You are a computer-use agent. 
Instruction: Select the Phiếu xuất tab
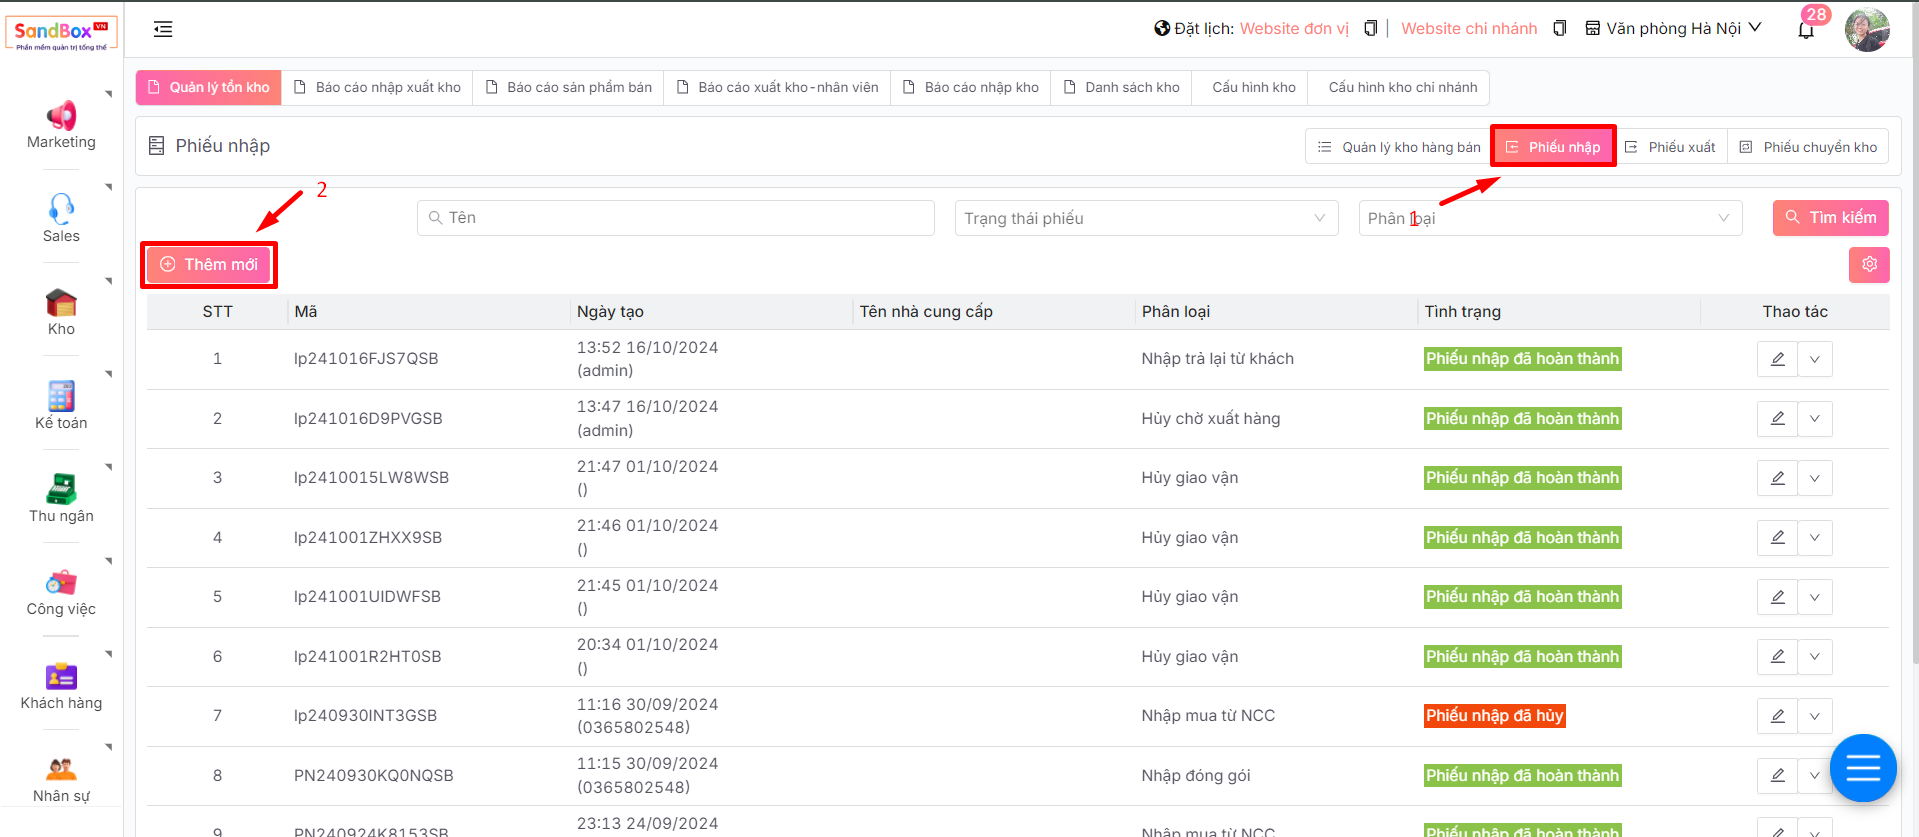(1670, 147)
